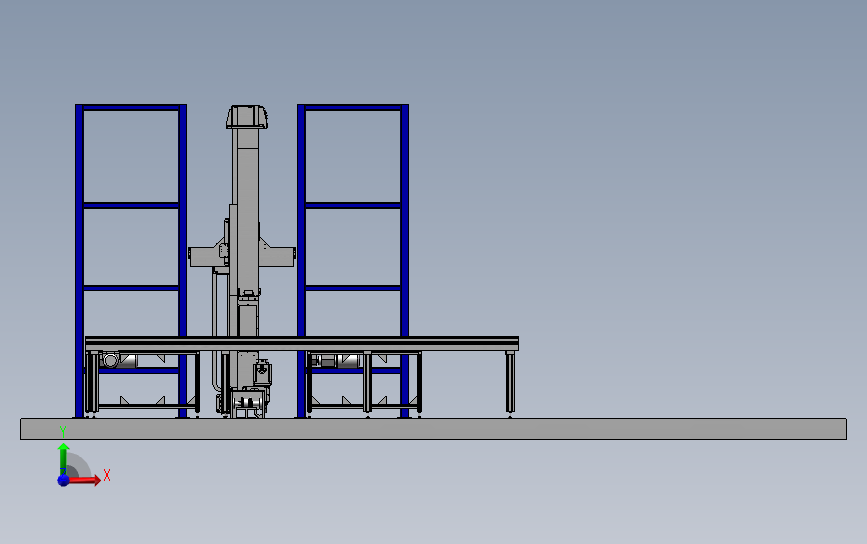Click the green Y axis arrow of triad

(x=63, y=458)
